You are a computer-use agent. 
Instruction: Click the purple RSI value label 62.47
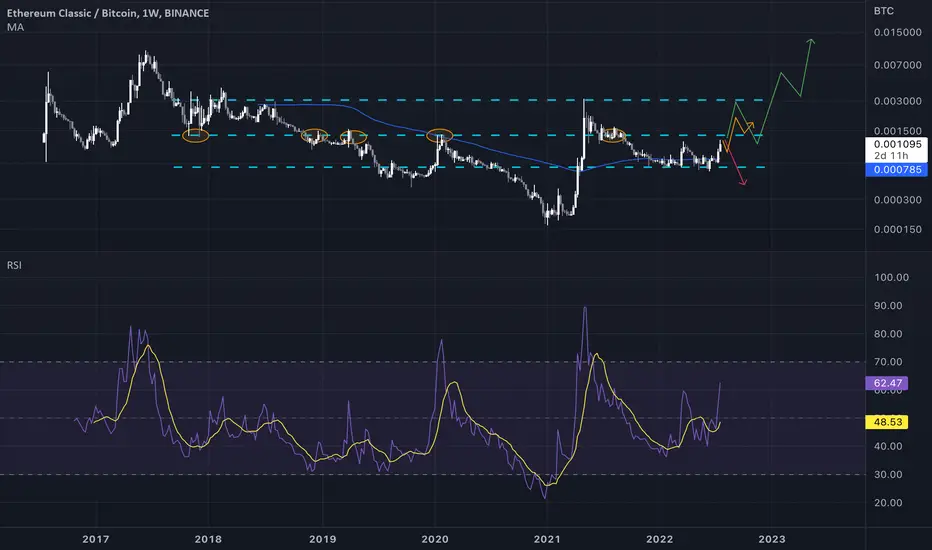click(x=887, y=383)
